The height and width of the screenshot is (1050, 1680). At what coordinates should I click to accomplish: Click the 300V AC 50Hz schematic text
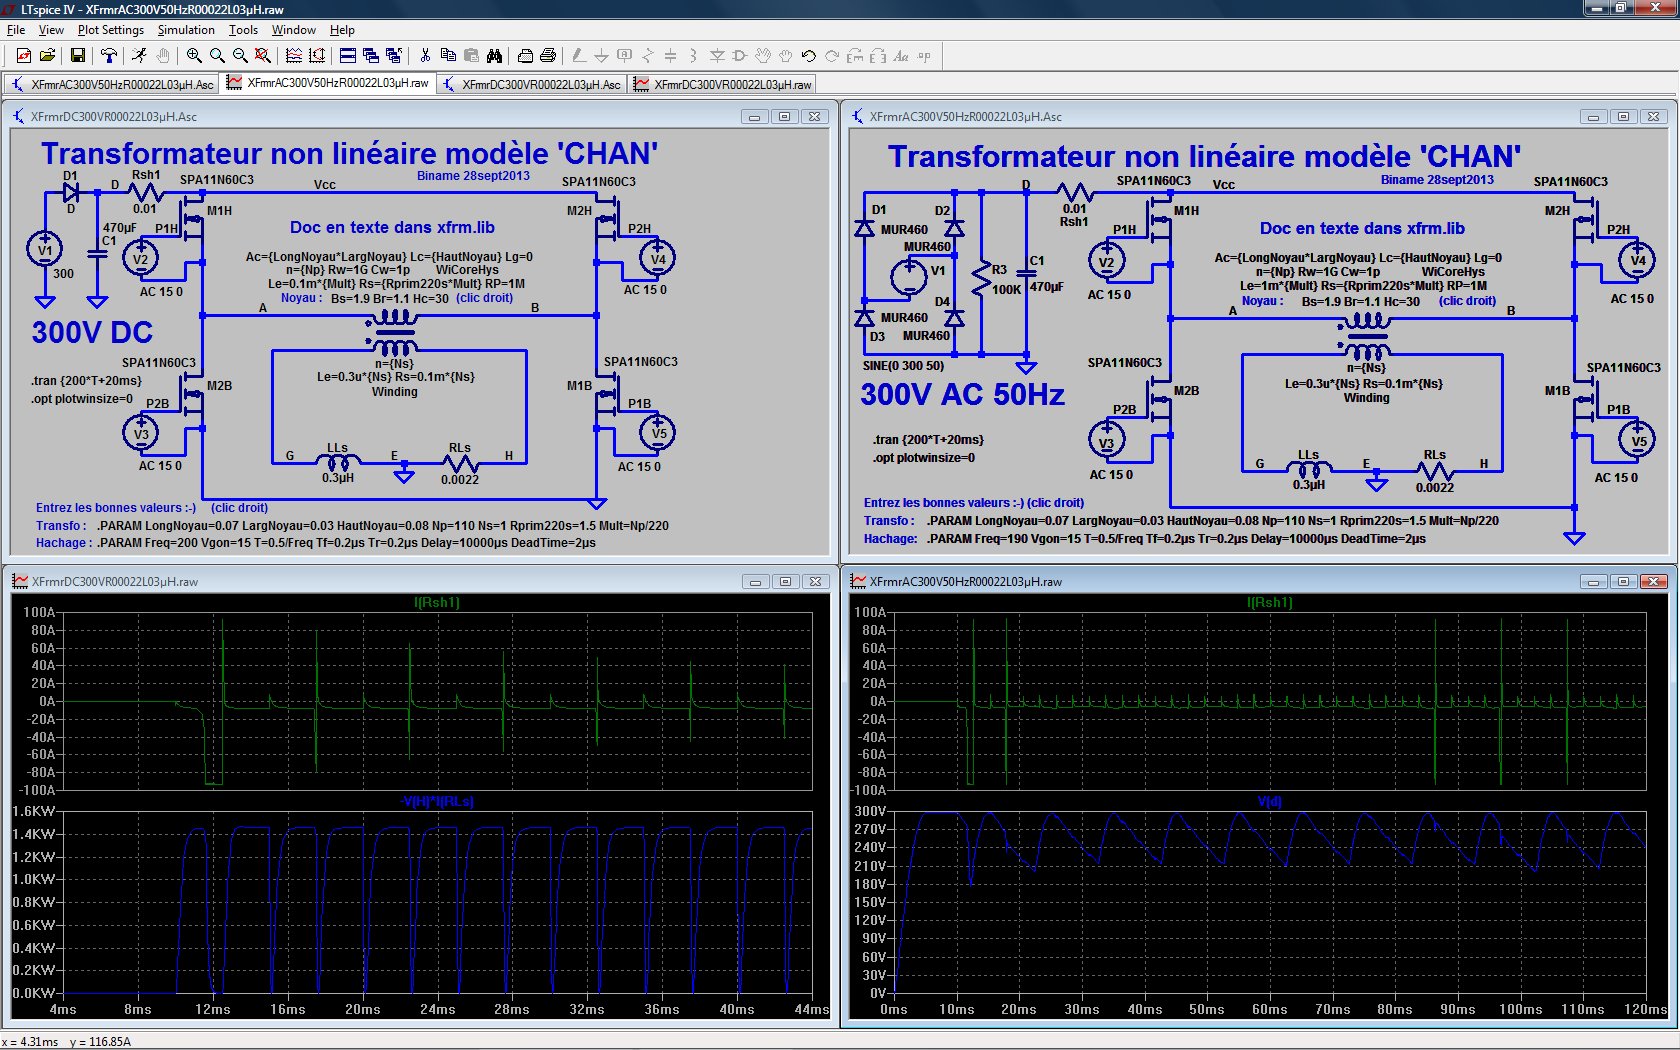pyautogui.click(x=962, y=395)
